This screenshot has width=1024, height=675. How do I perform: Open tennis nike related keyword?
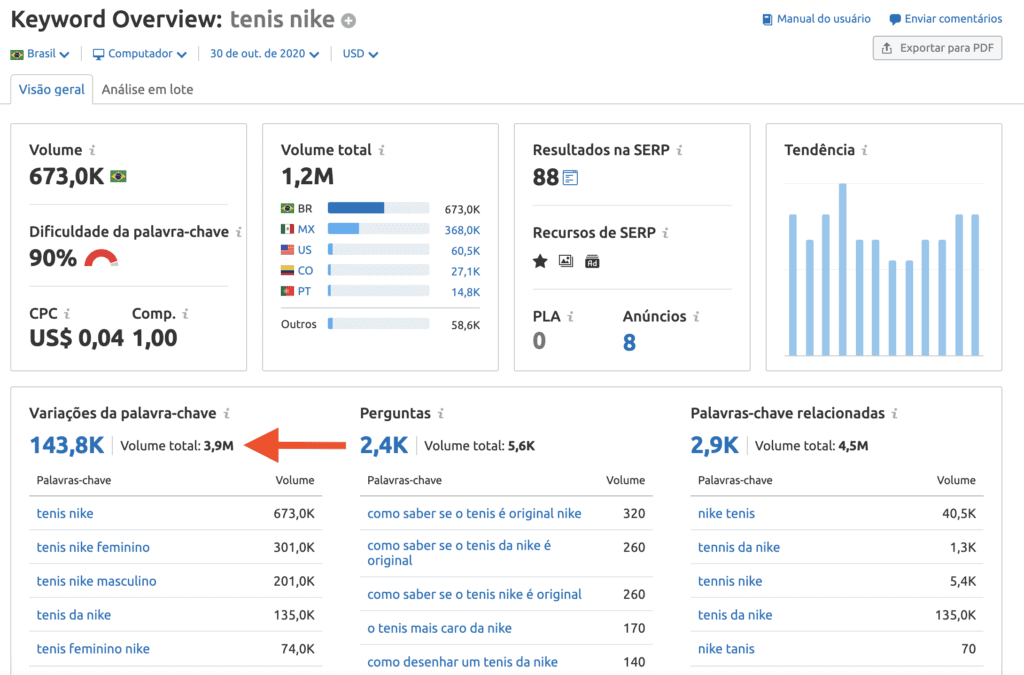coord(730,582)
